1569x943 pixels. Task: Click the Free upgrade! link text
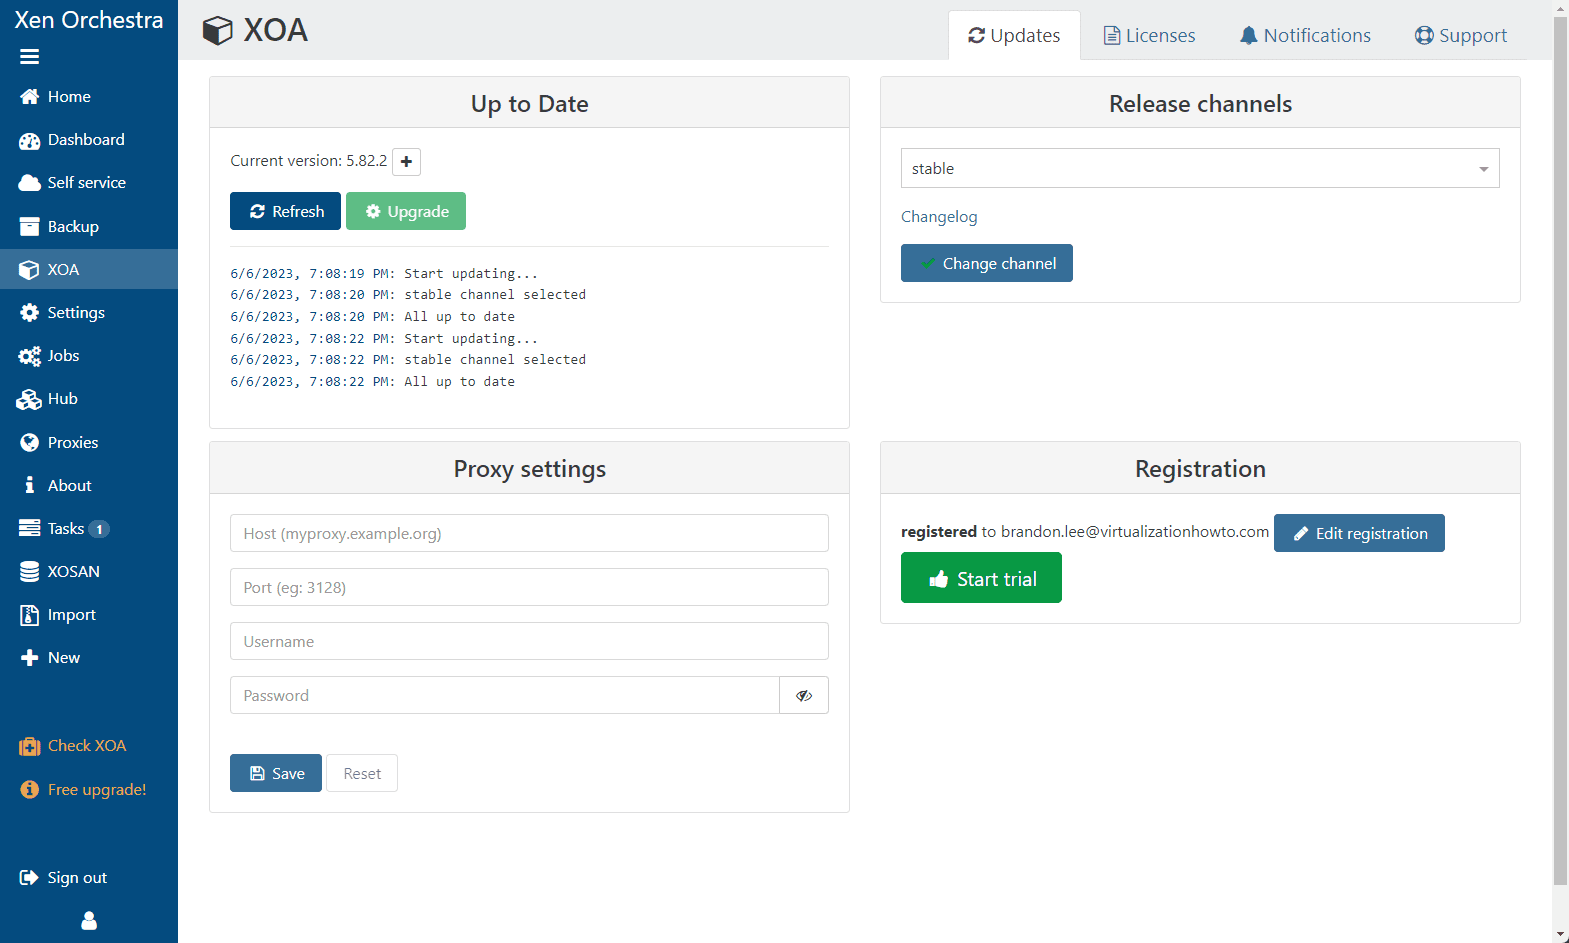(97, 790)
